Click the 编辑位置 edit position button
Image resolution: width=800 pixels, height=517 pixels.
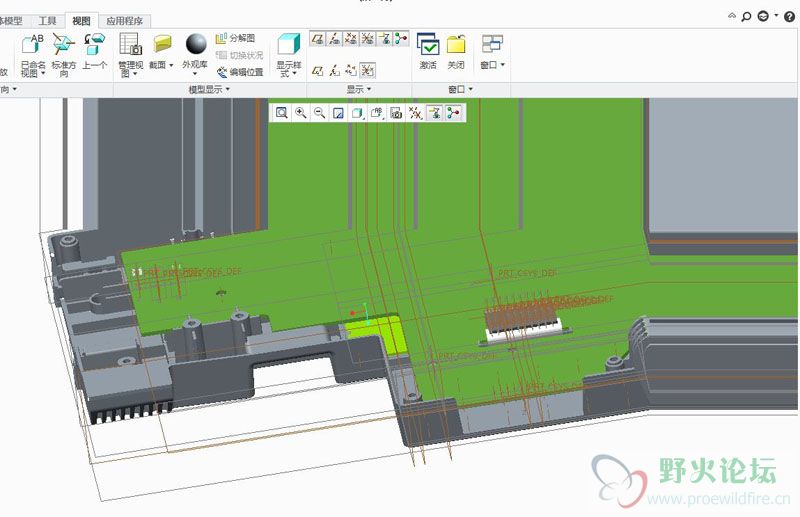coord(240,72)
